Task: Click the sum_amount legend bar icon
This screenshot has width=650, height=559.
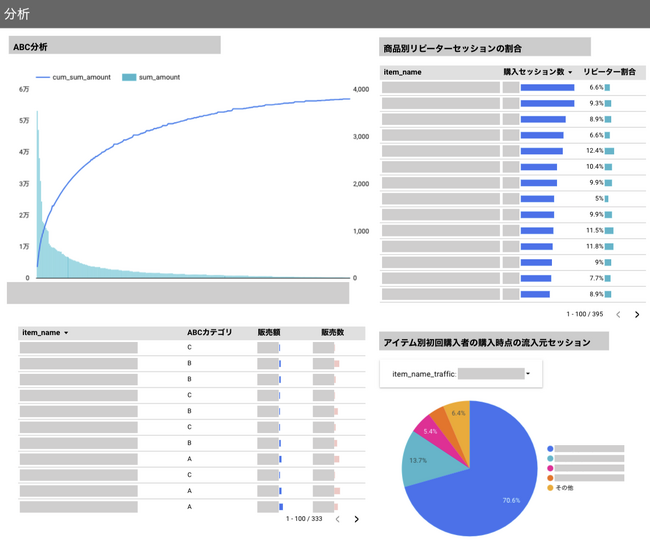Action: 129,77
